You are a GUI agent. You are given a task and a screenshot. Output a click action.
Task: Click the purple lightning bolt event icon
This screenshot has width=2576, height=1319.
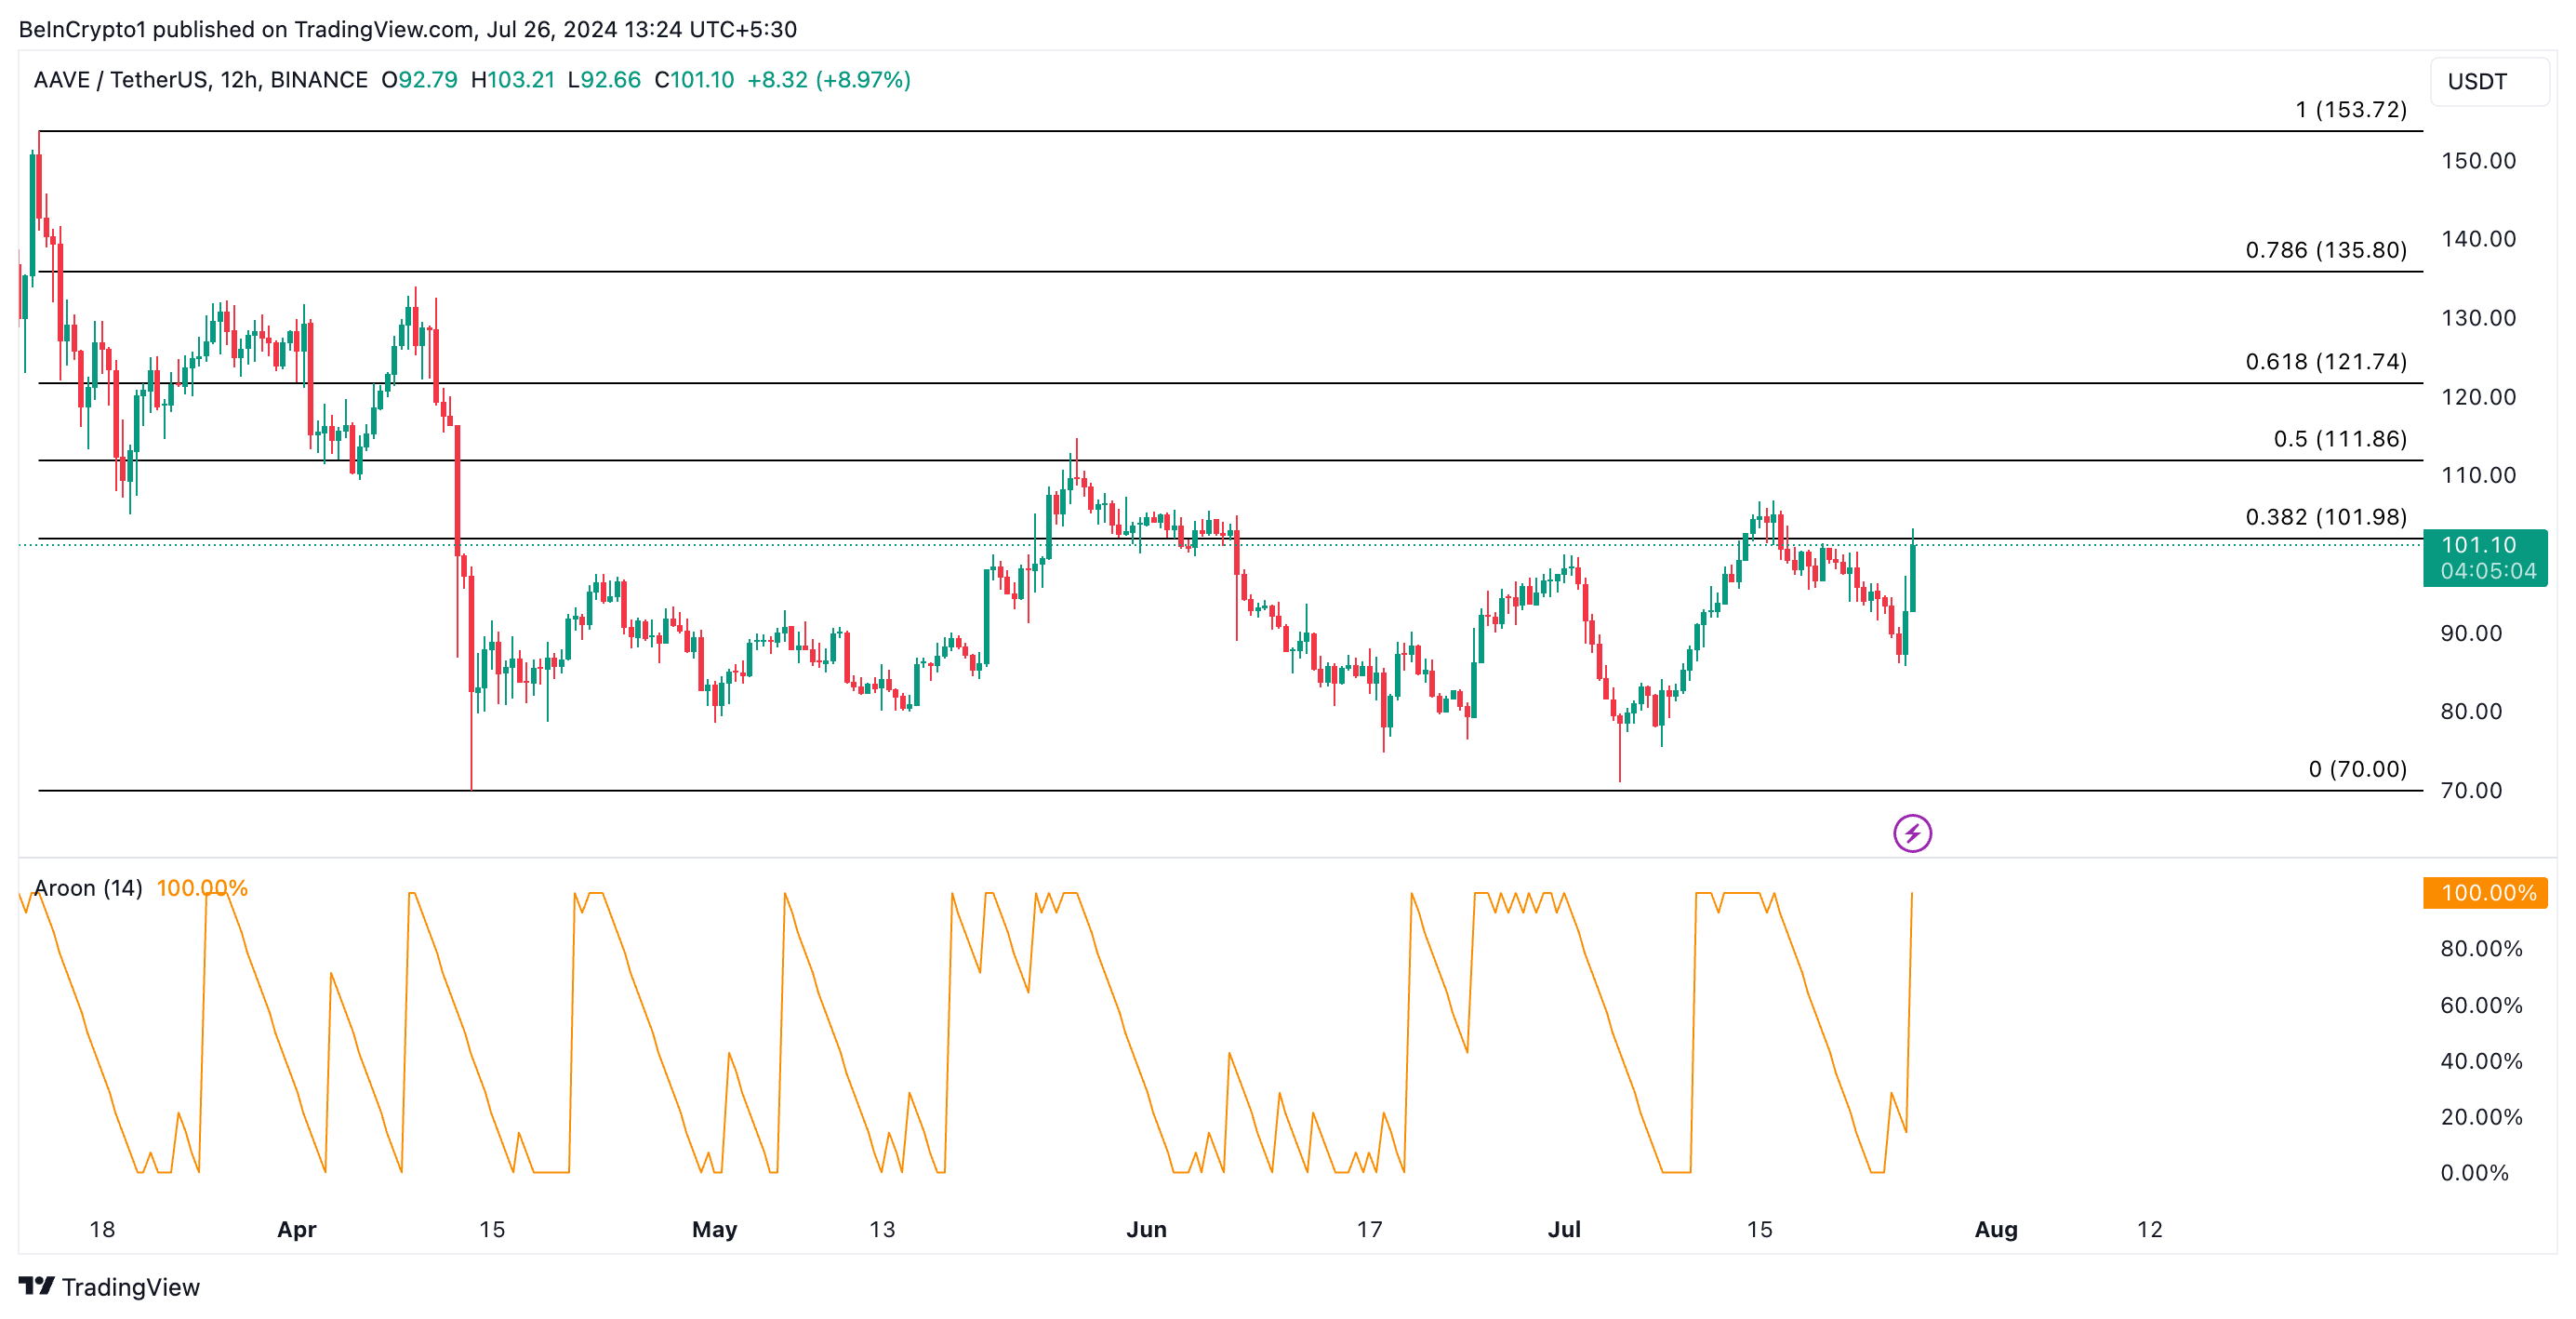1911,833
